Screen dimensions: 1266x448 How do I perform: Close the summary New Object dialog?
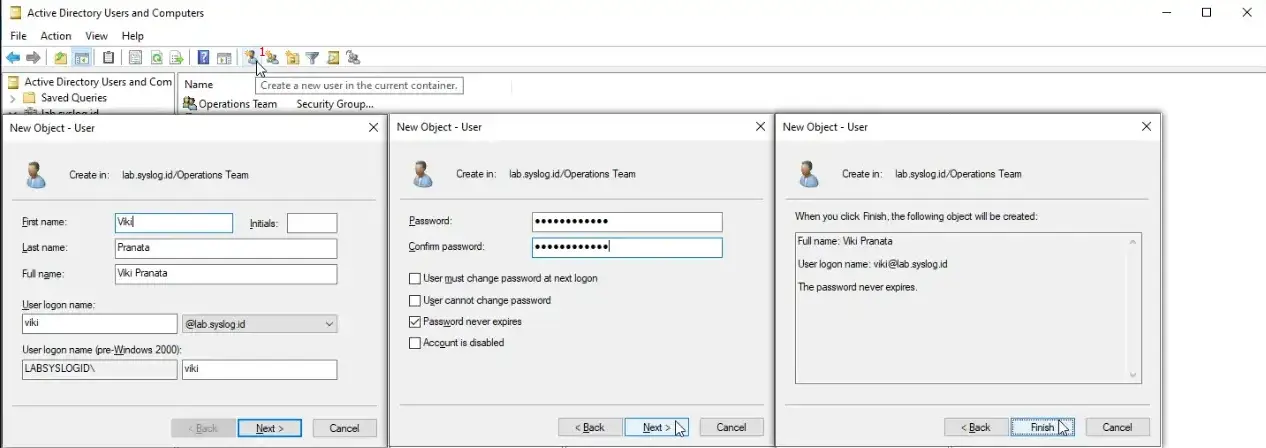1147,127
